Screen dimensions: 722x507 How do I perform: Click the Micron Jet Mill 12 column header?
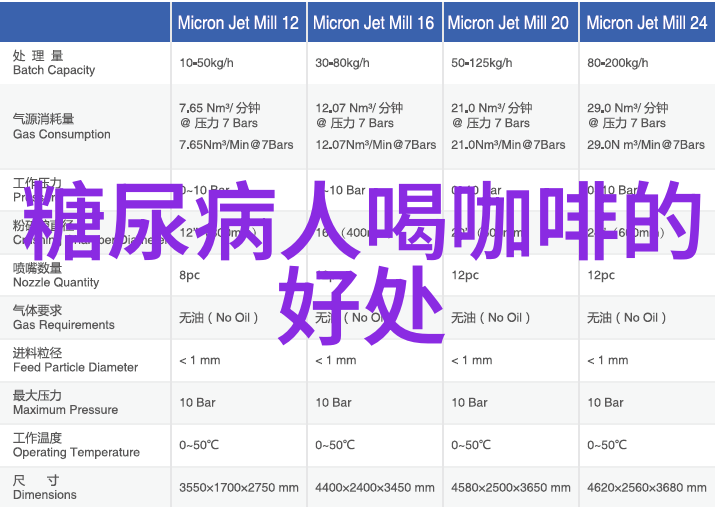click(239, 23)
